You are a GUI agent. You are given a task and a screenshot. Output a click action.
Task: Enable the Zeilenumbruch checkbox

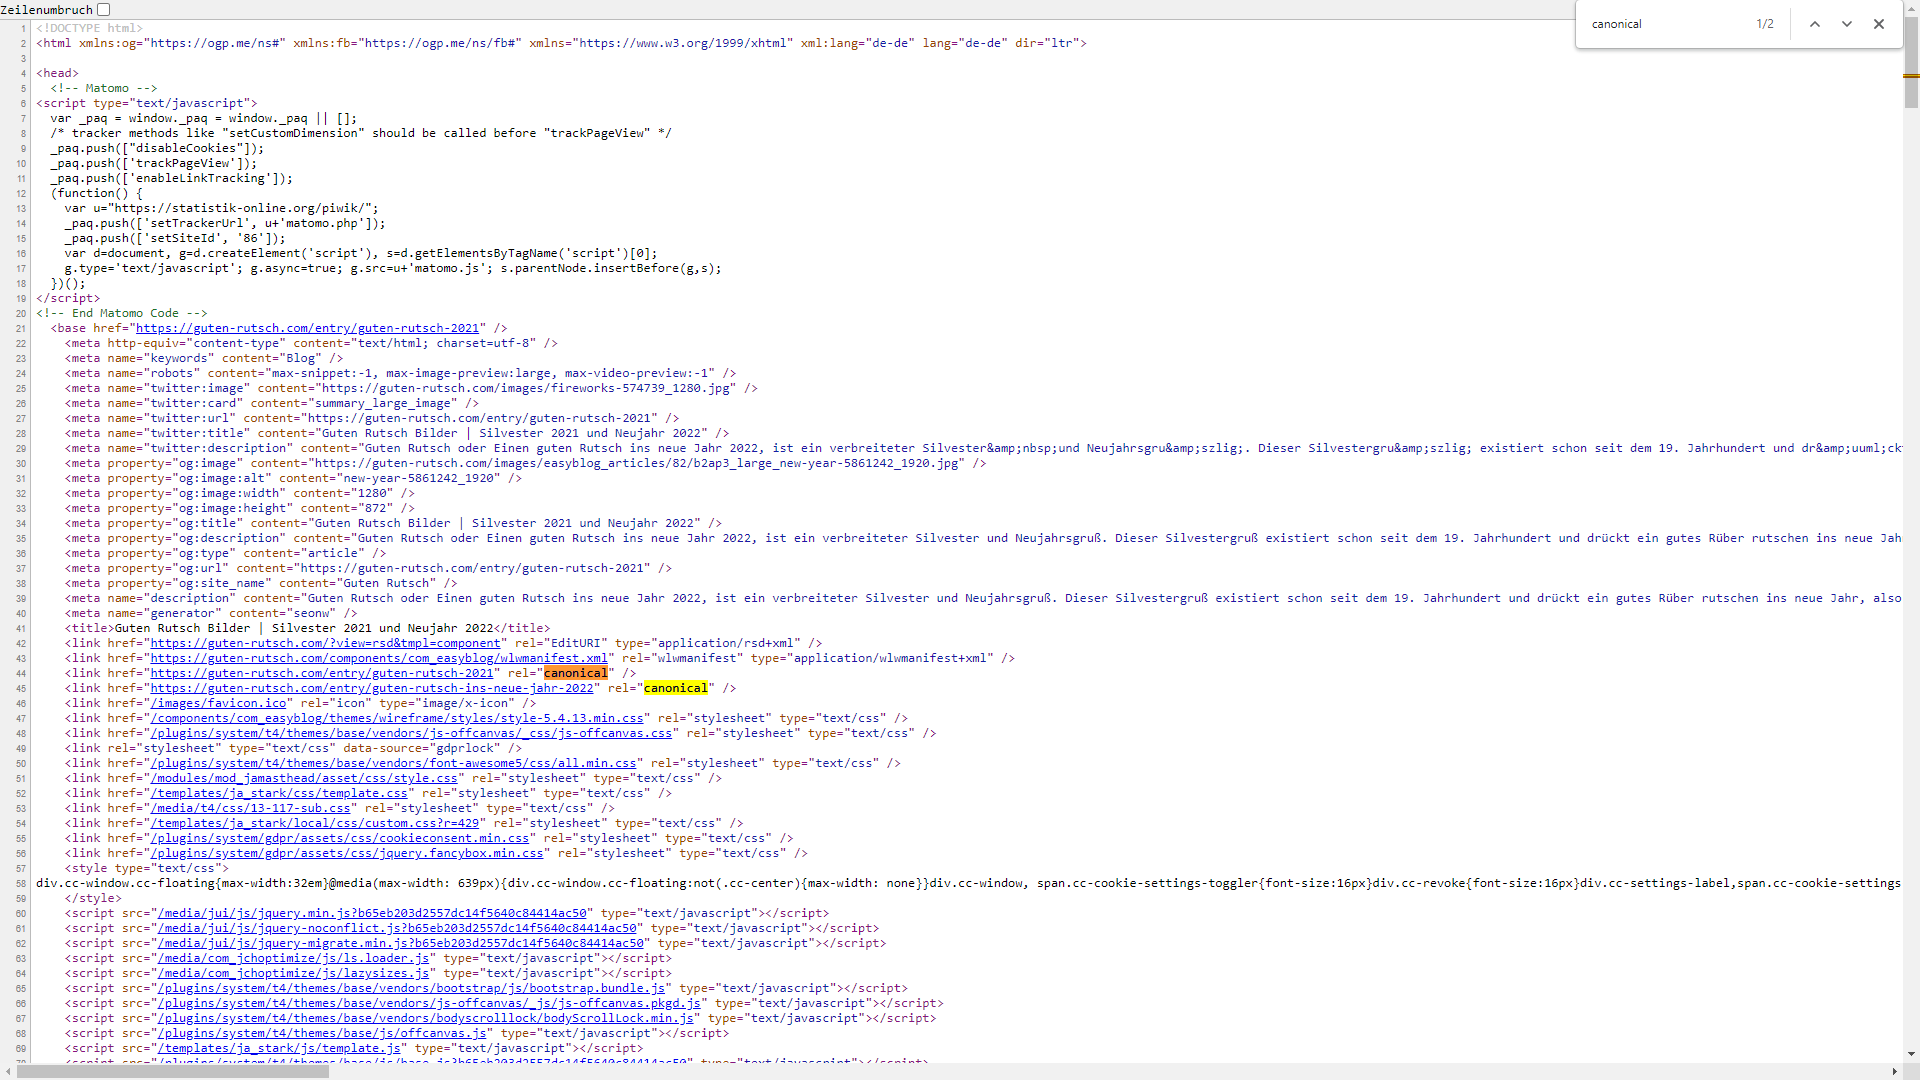(x=104, y=9)
